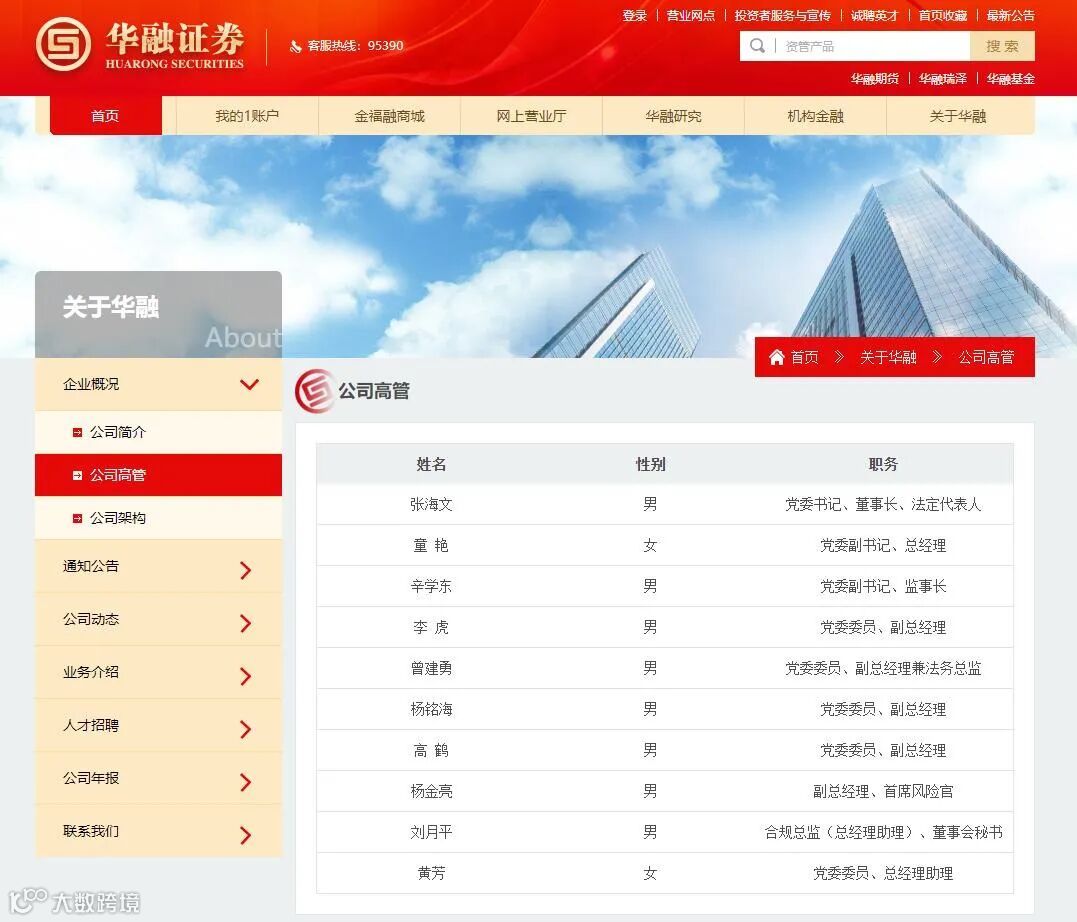
Task: Open the 诚聘英才 top link
Action: tap(874, 15)
